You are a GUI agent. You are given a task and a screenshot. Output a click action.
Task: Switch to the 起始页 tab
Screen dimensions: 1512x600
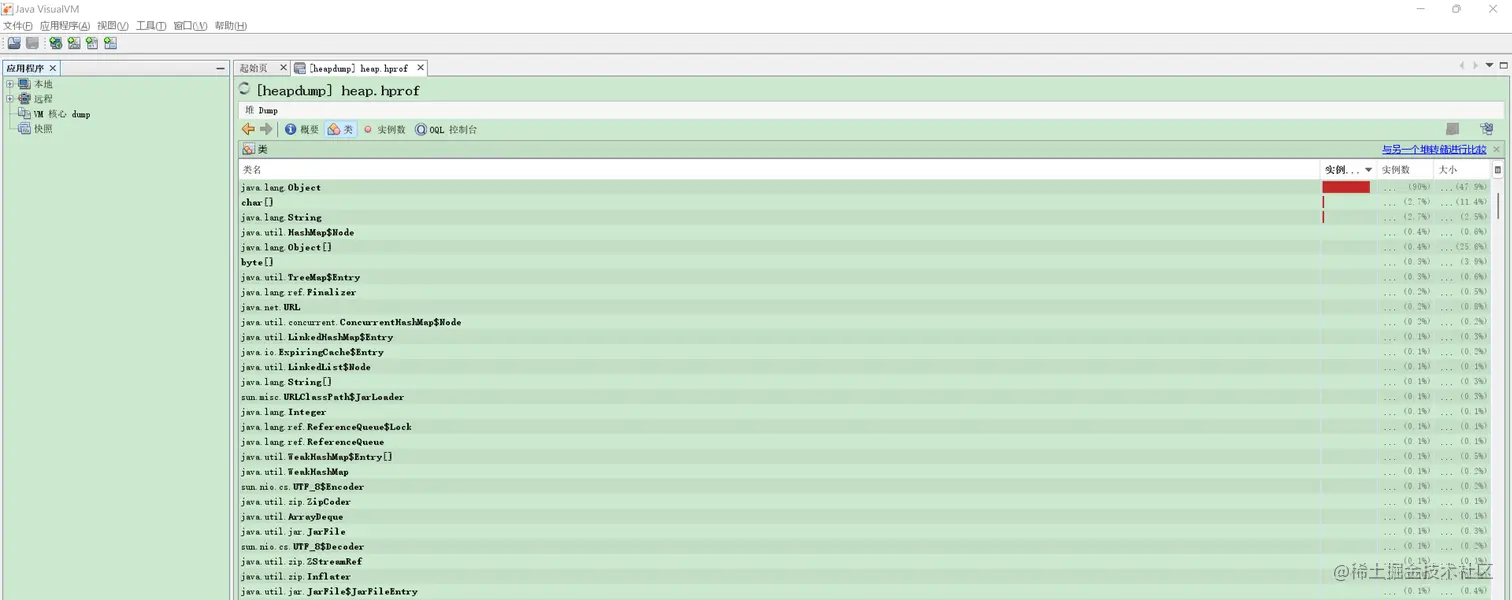point(254,68)
